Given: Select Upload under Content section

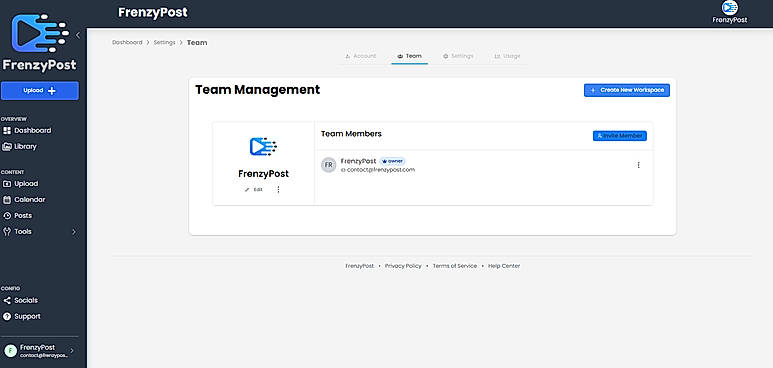Looking at the screenshot, I should coord(26,184).
